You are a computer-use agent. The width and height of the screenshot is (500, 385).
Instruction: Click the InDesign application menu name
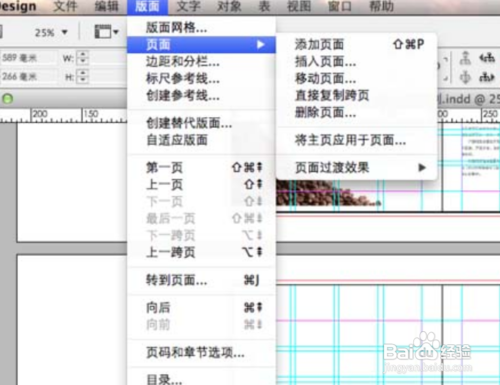tap(18, 7)
